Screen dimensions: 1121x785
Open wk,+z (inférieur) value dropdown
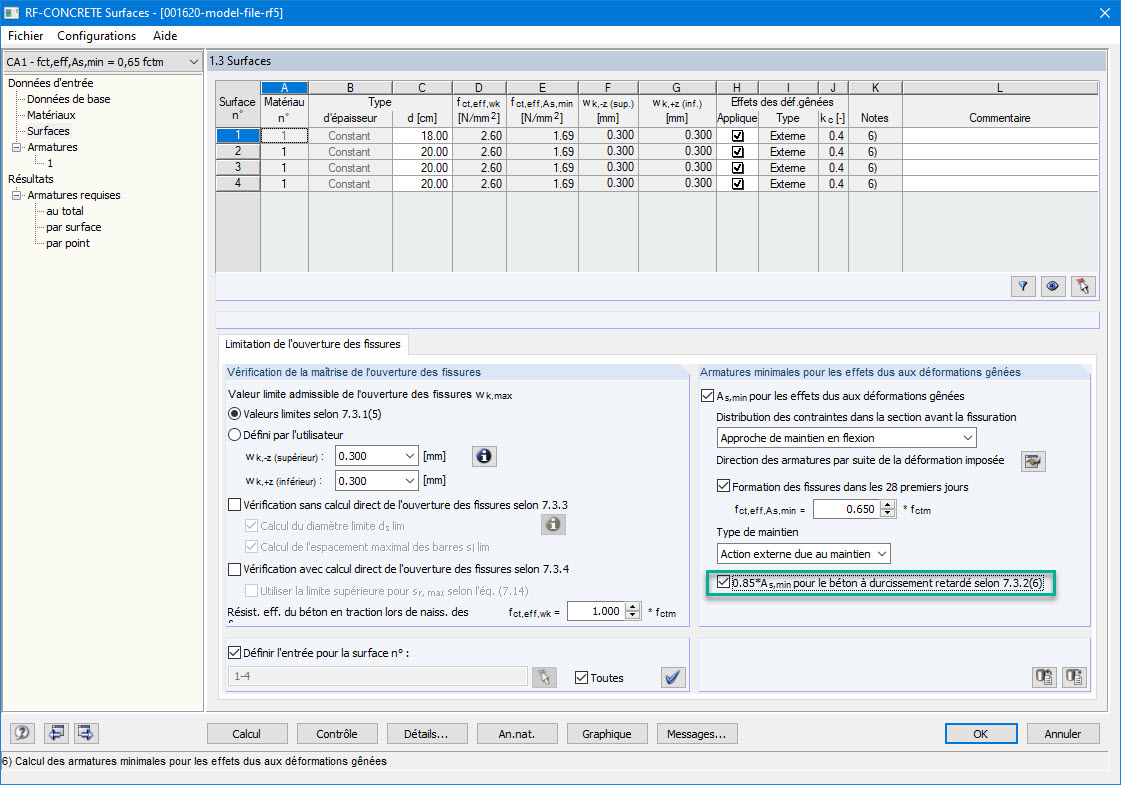pyautogui.click(x=410, y=481)
